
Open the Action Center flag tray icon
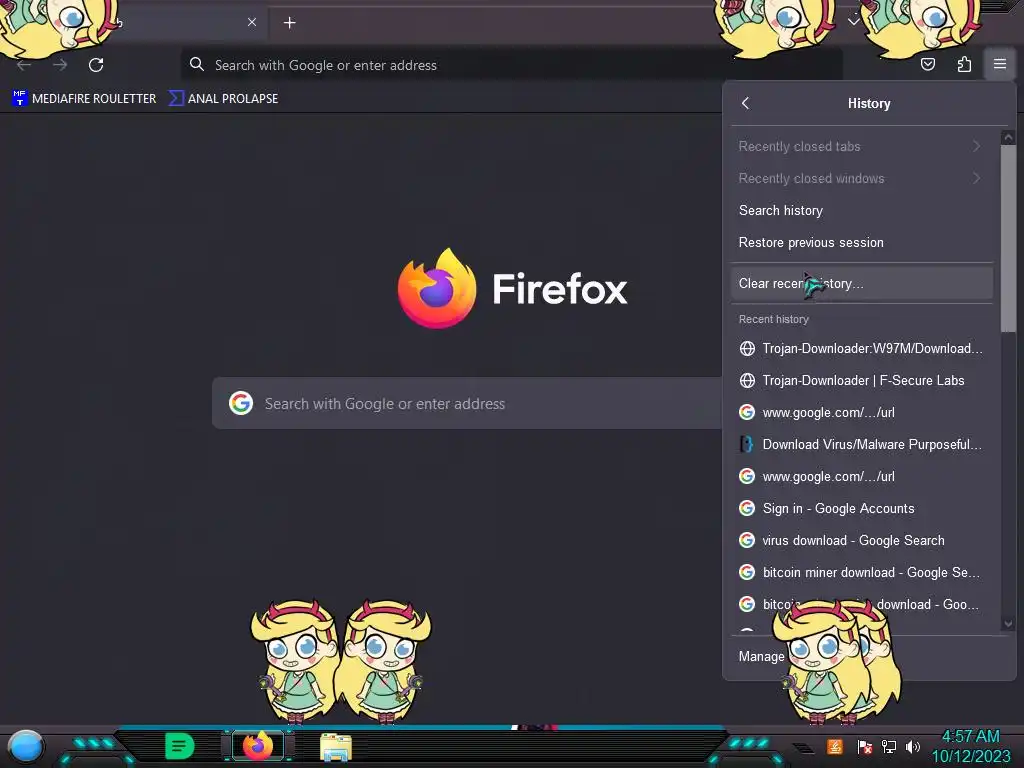865,746
